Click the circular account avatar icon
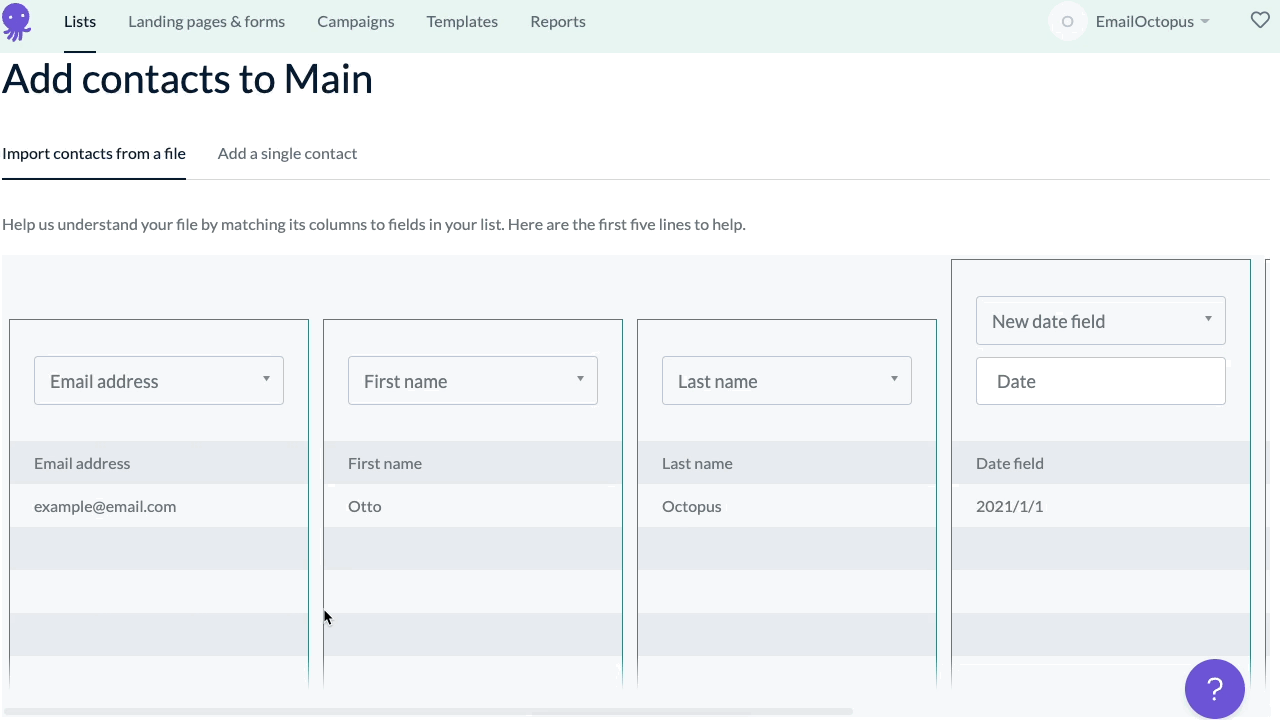The width and height of the screenshot is (1280, 720). [x=1067, y=20]
